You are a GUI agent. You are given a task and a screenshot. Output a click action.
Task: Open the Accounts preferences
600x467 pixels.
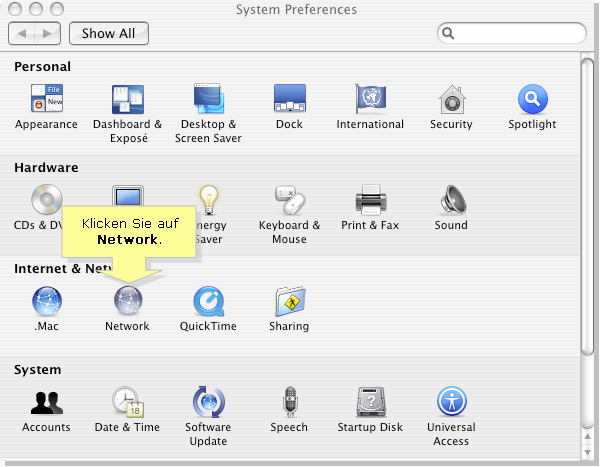(47, 403)
